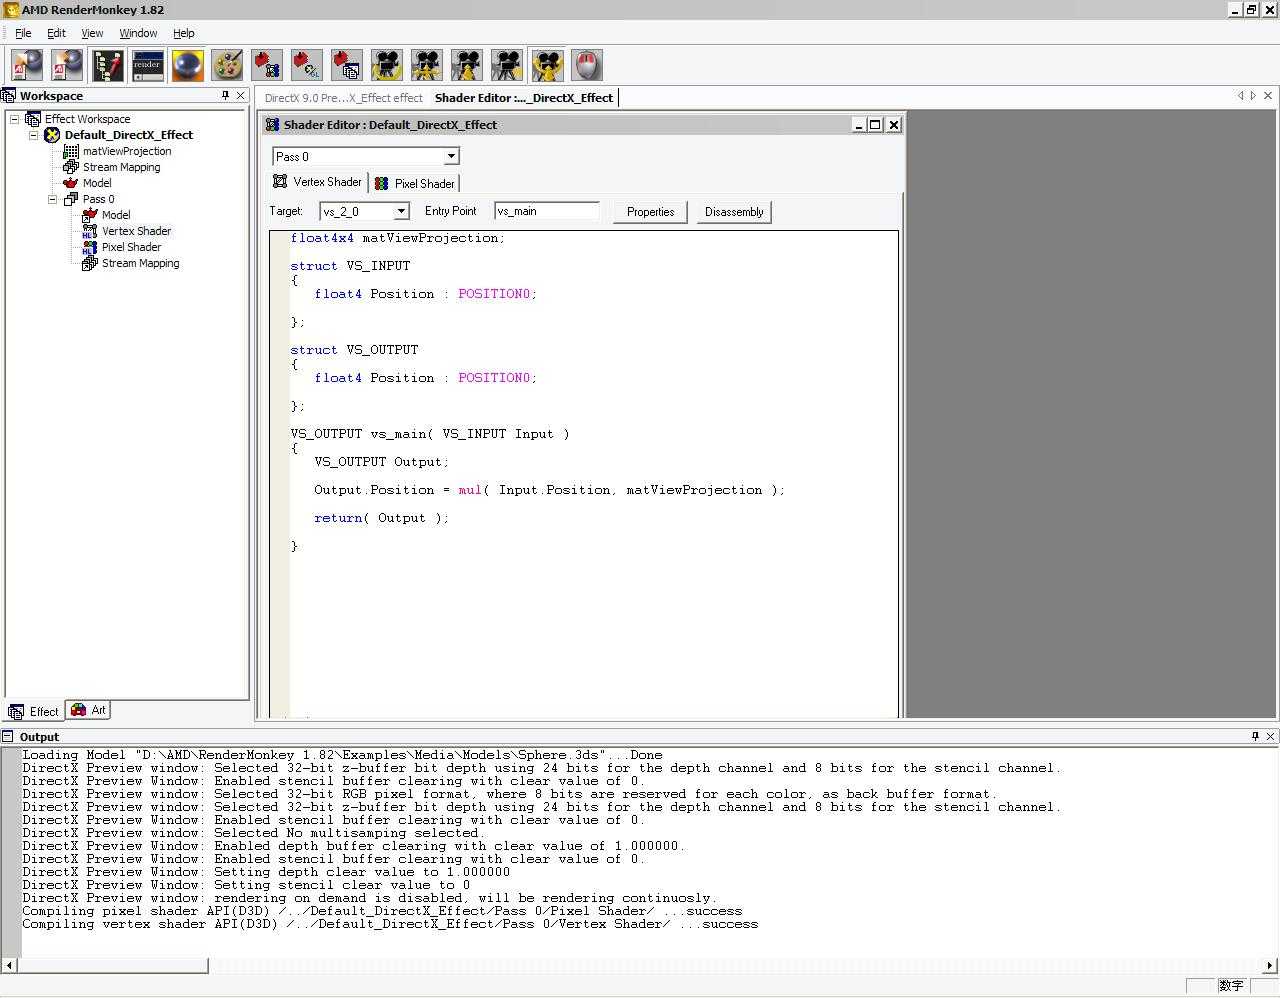Open the vs_2_0 Target dropdown
The height and width of the screenshot is (998, 1280).
pyautogui.click(x=401, y=211)
